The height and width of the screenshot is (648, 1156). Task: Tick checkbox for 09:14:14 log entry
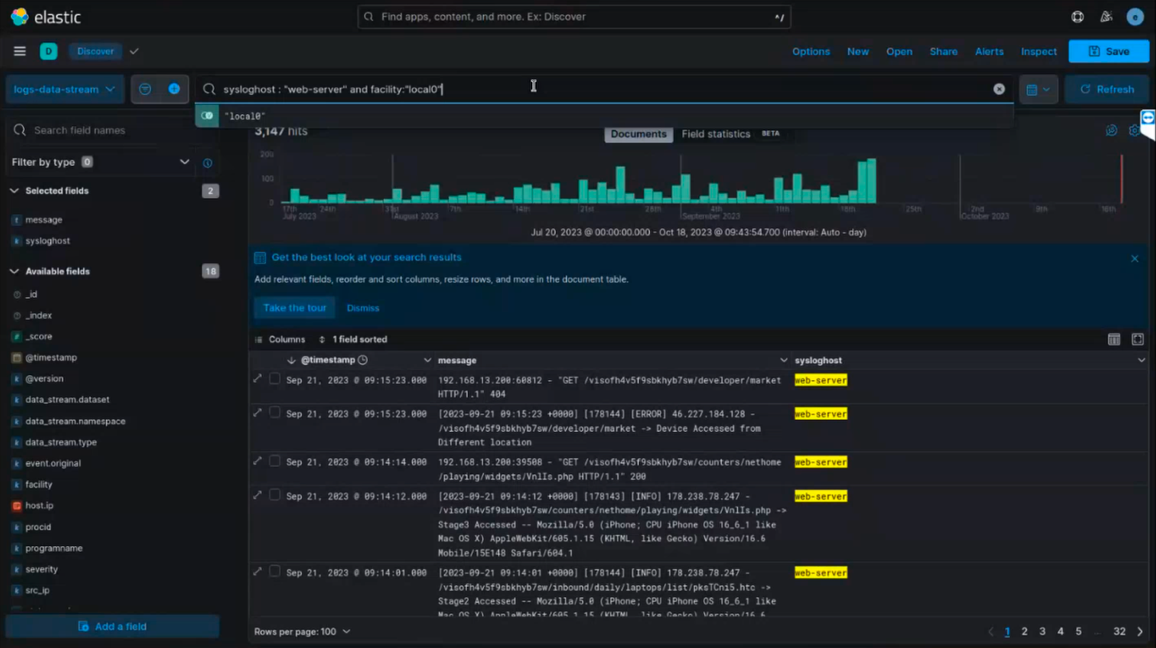click(x=275, y=462)
